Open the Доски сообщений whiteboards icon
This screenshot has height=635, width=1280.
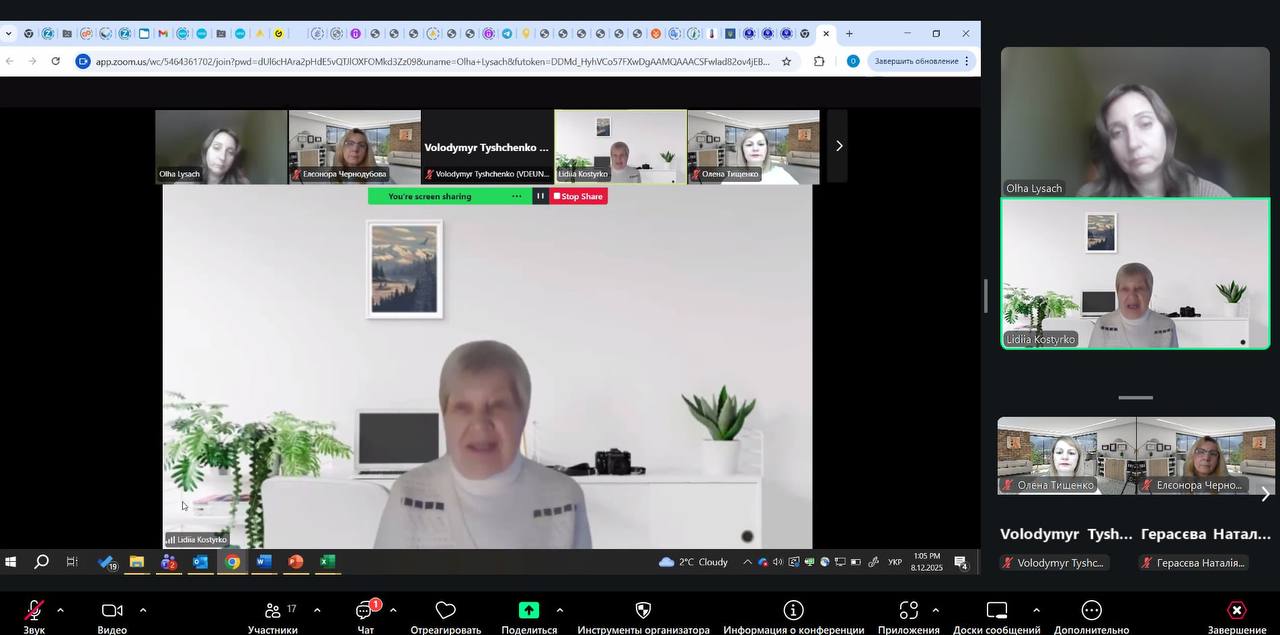pyautogui.click(x=996, y=611)
